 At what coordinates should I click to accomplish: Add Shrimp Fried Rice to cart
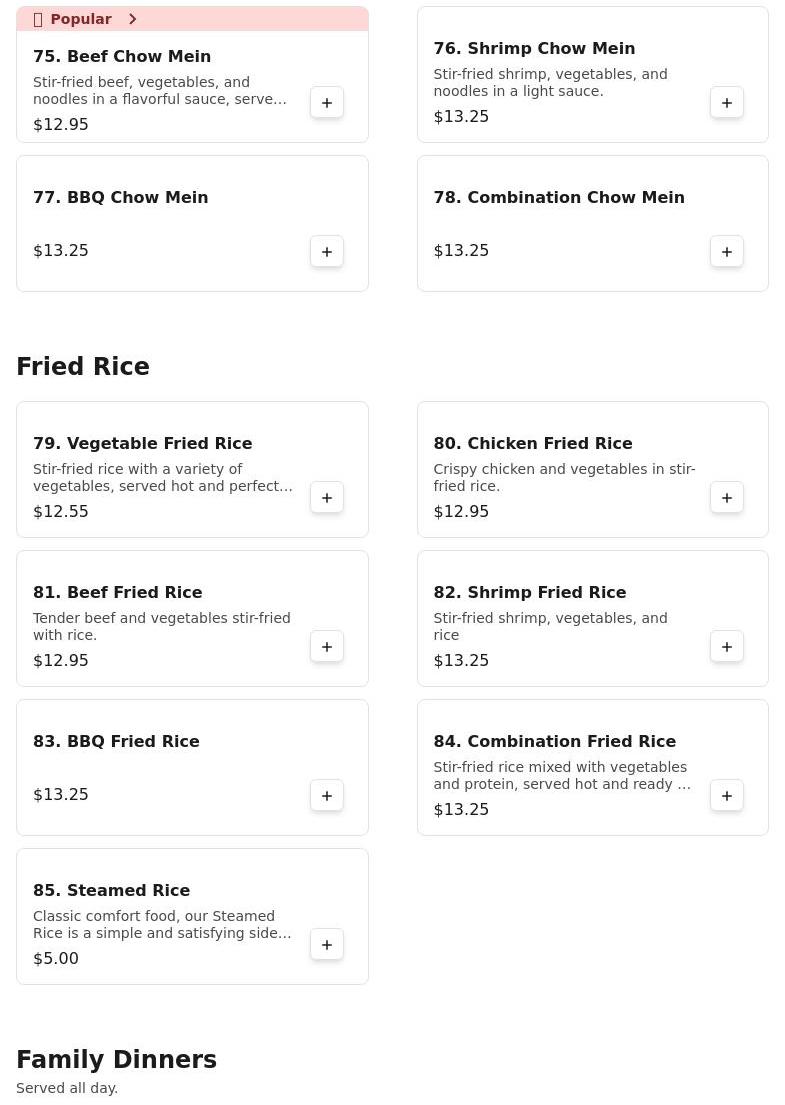(727, 647)
